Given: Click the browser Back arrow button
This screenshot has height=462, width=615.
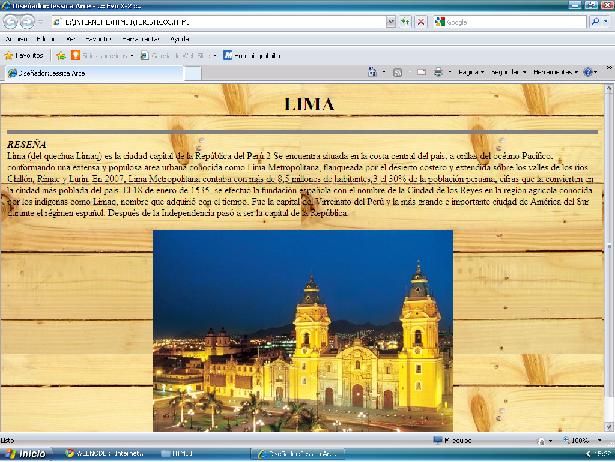Looking at the screenshot, I should [12, 21].
